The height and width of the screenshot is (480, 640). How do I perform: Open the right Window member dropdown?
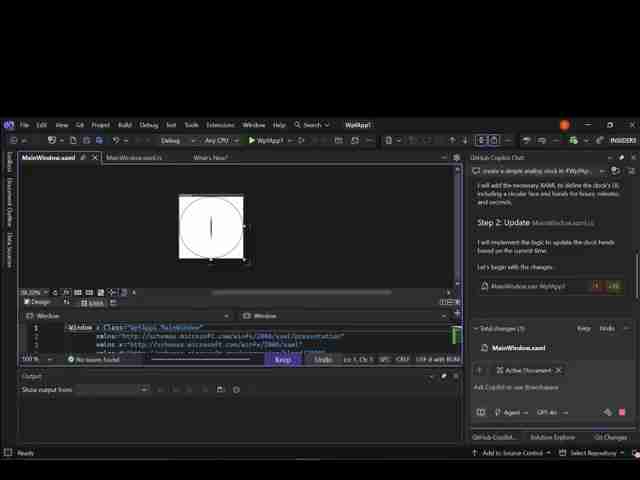tap(345, 316)
